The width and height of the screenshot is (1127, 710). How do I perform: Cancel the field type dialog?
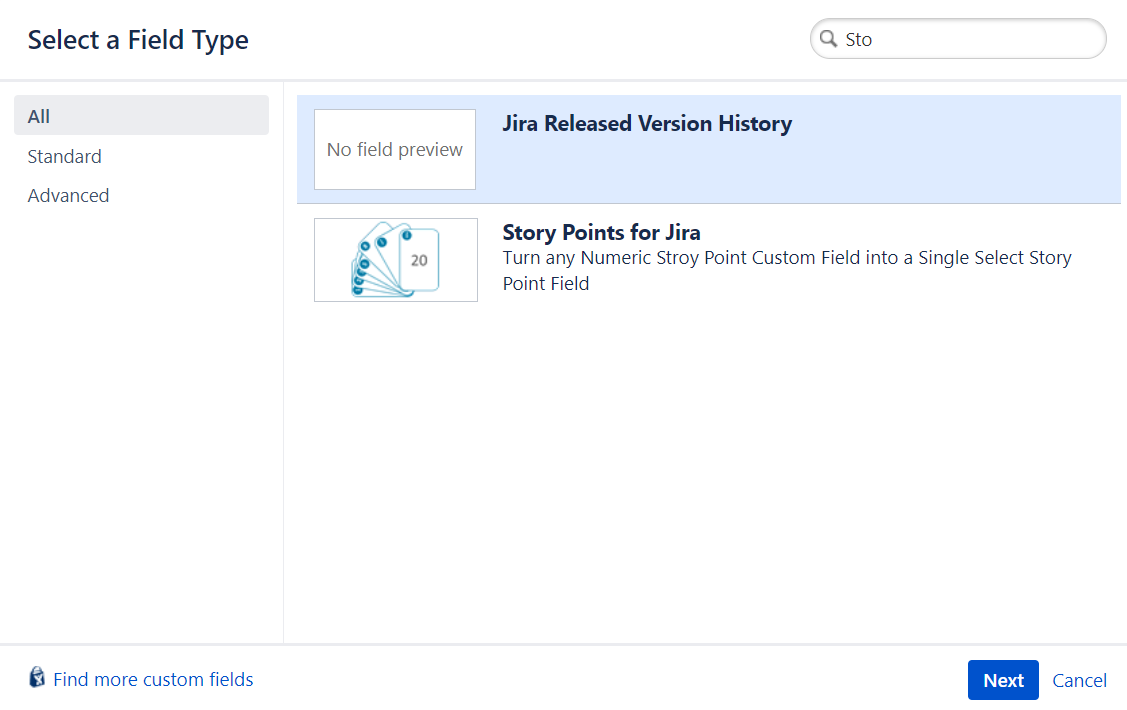(1079, 680)
